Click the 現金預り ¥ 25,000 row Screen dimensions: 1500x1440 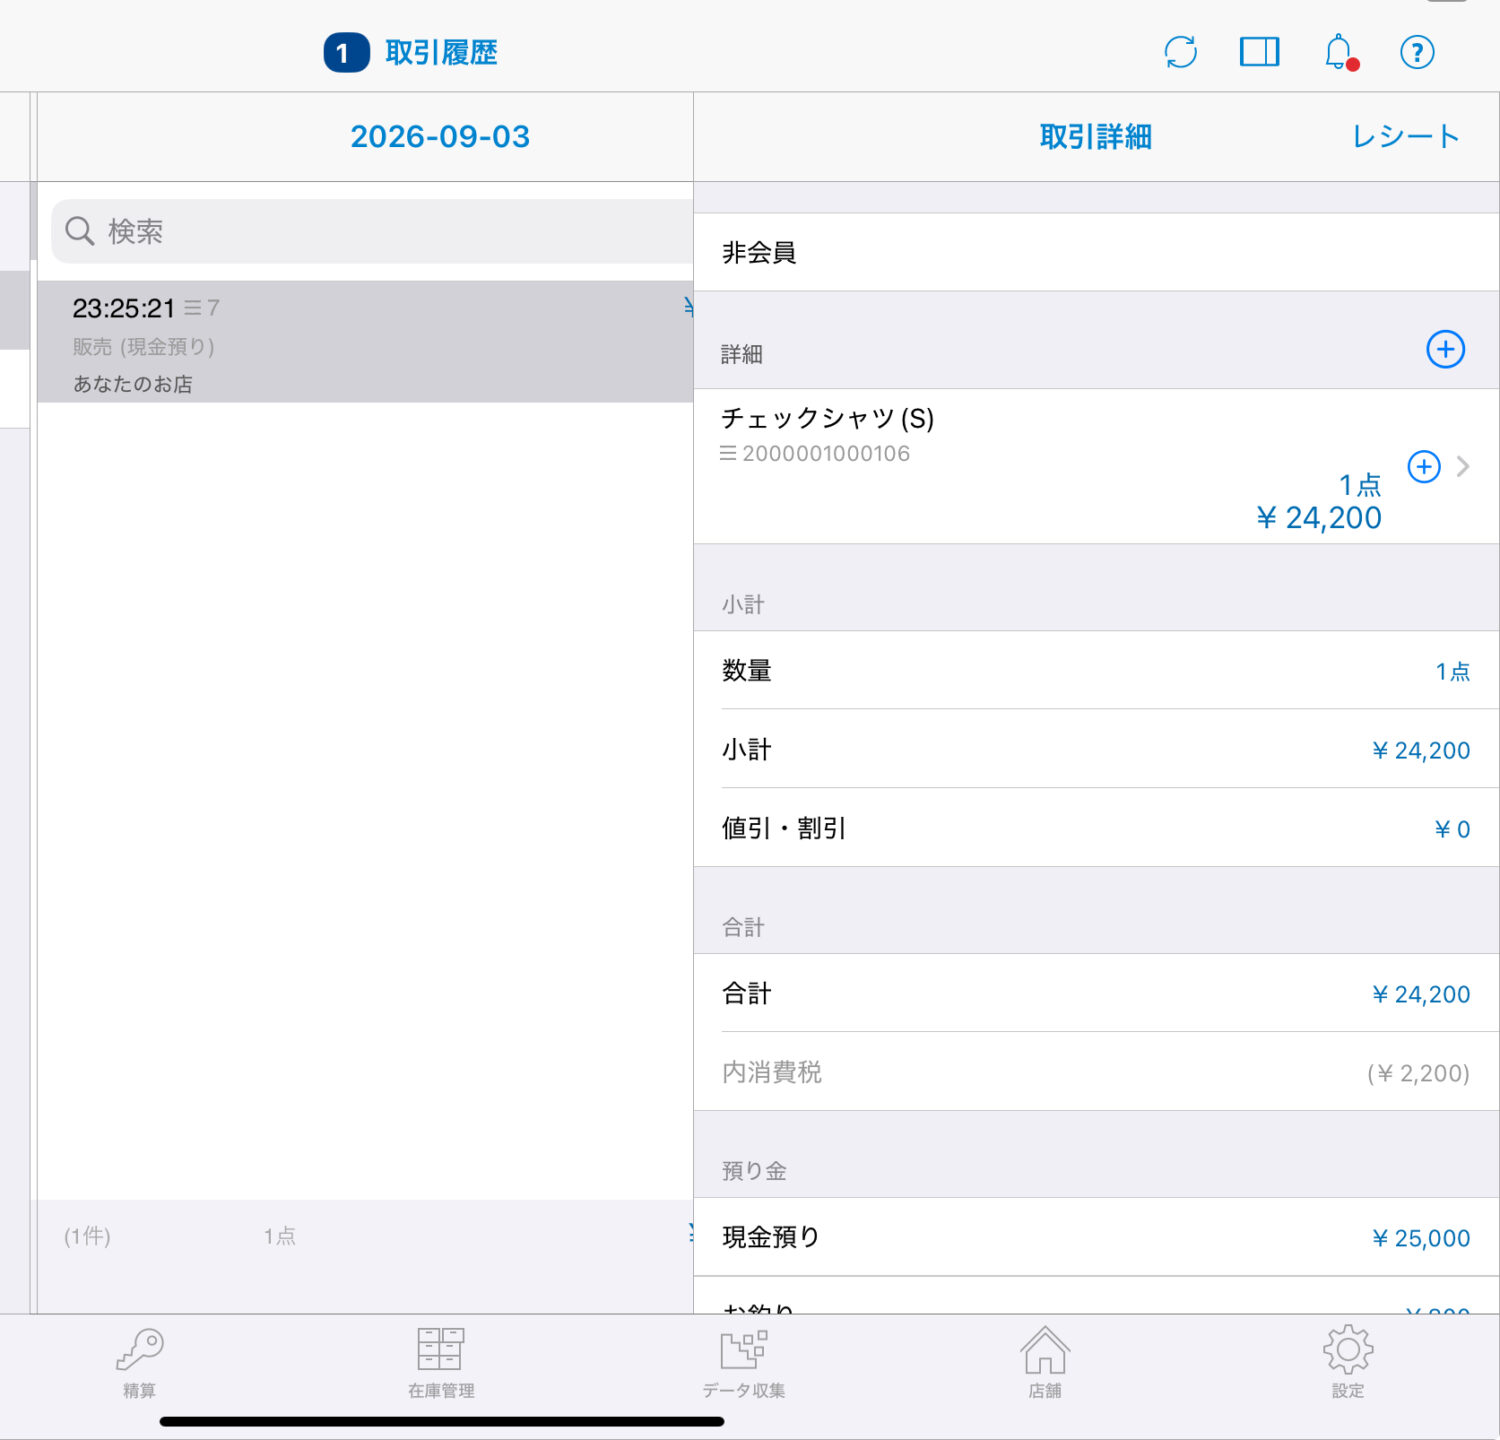(1096, 1237)
